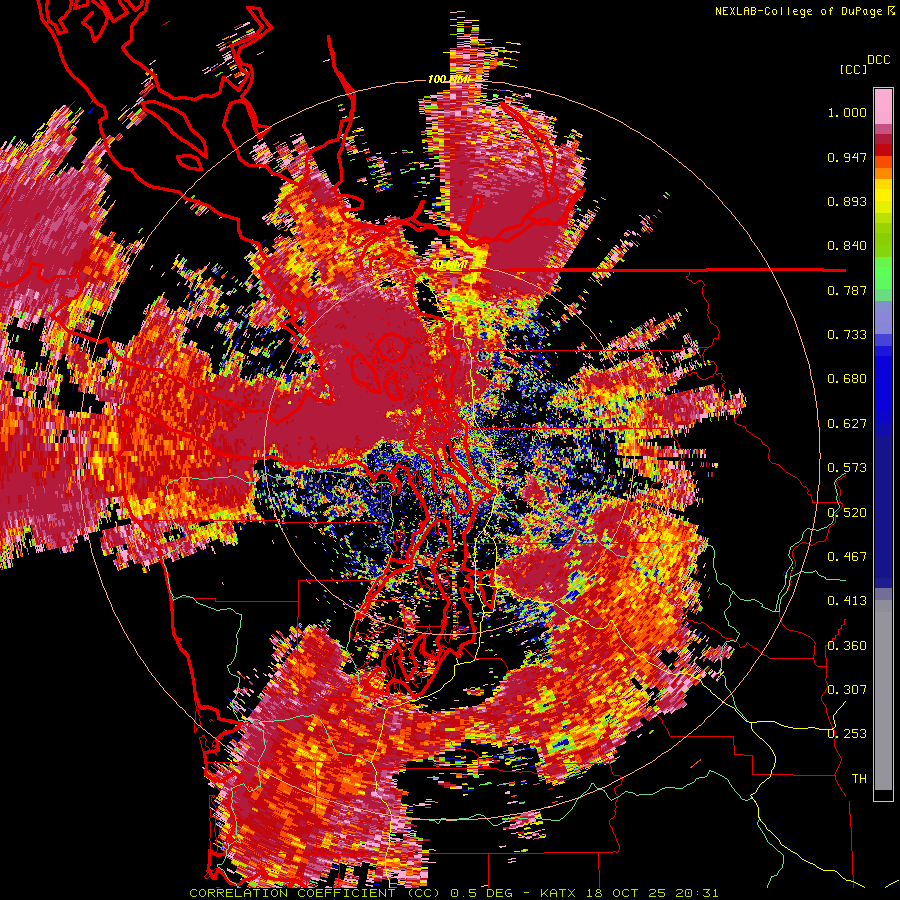This screenshot has width=900, height=900.
Task: Select the 0.840 legend value
Action: 847,246
